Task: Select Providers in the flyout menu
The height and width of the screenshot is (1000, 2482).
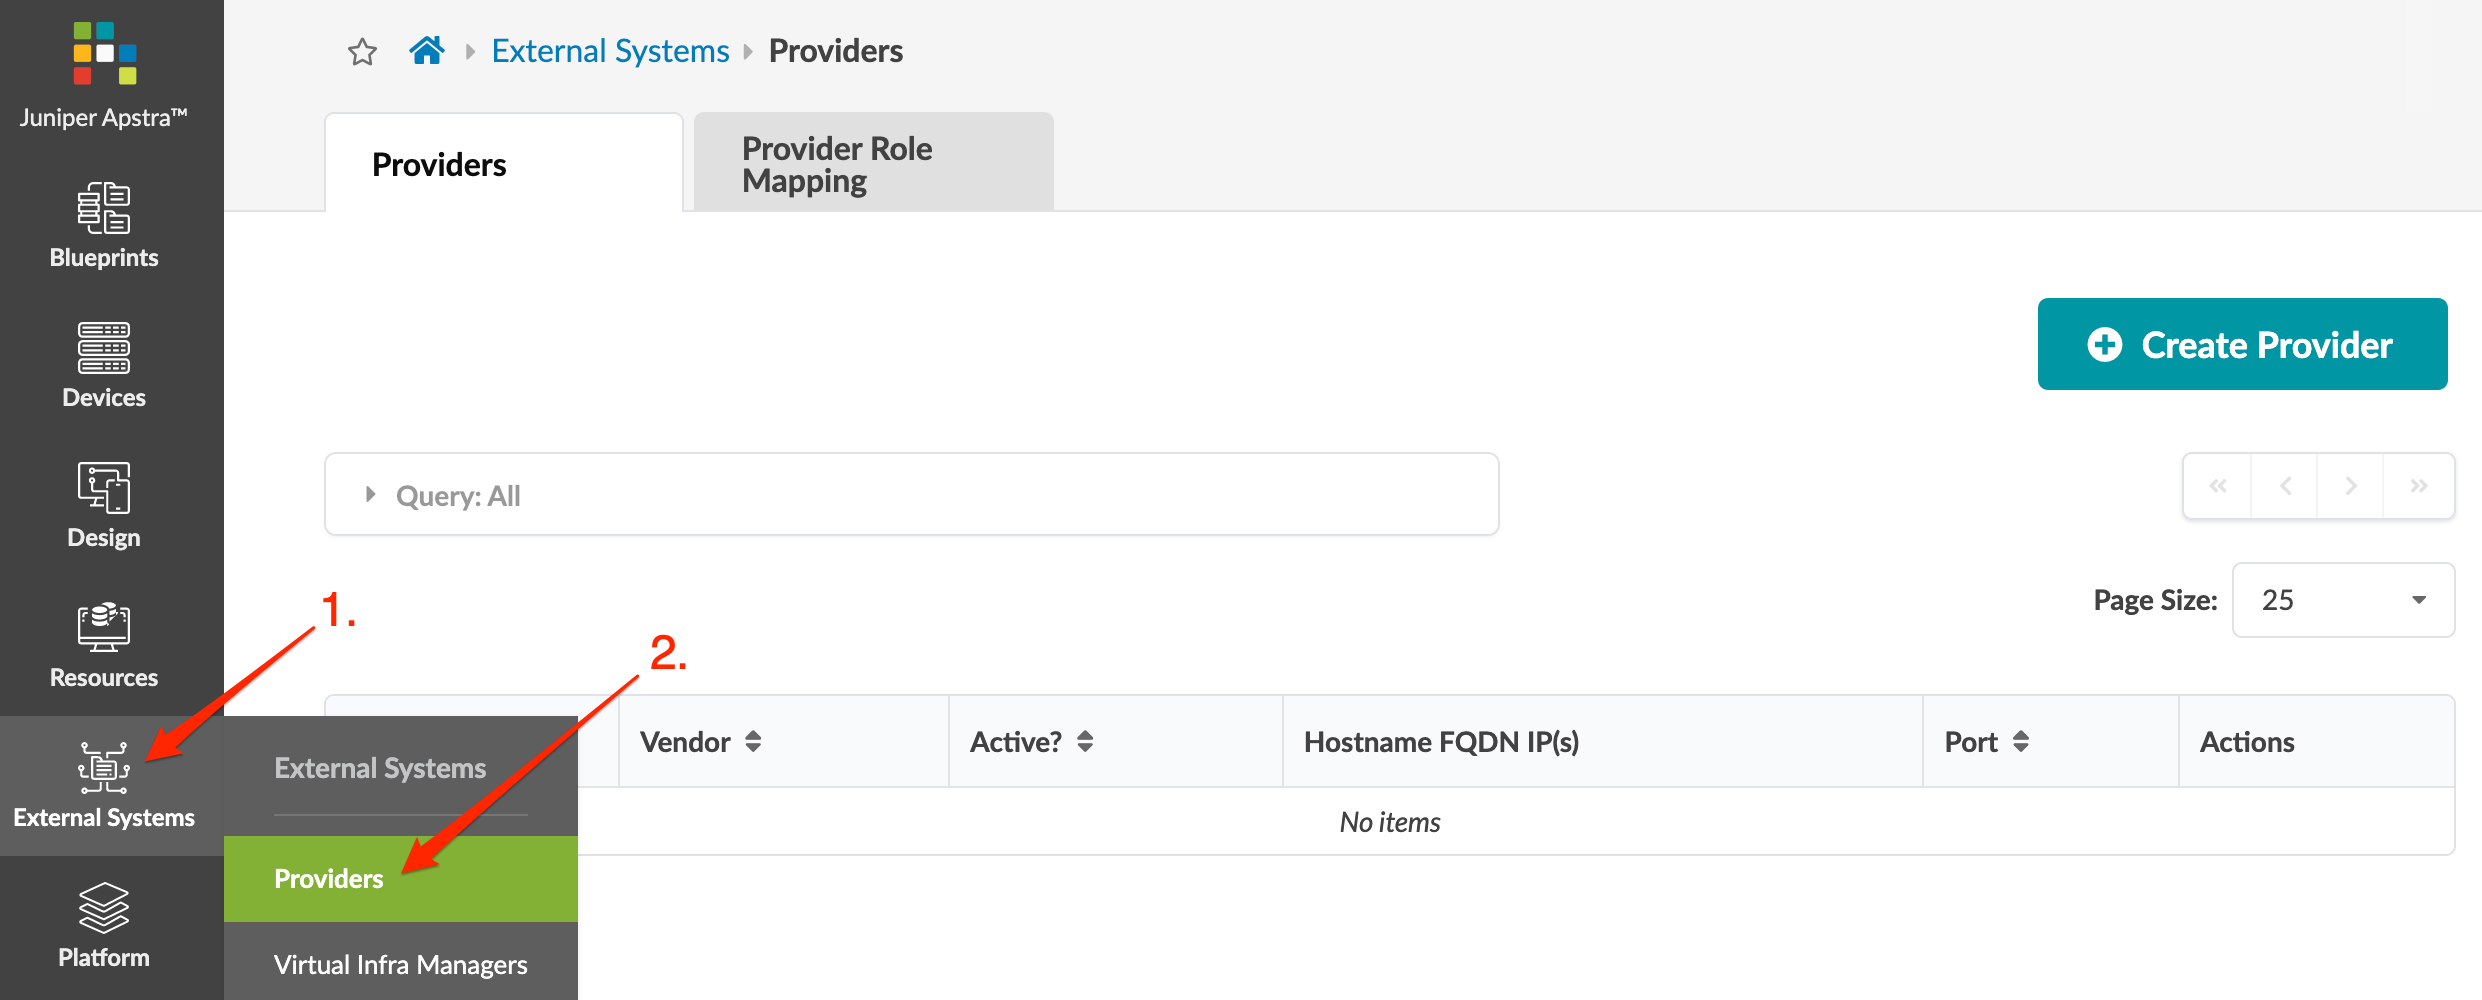Action: click(x=329, y=879)
